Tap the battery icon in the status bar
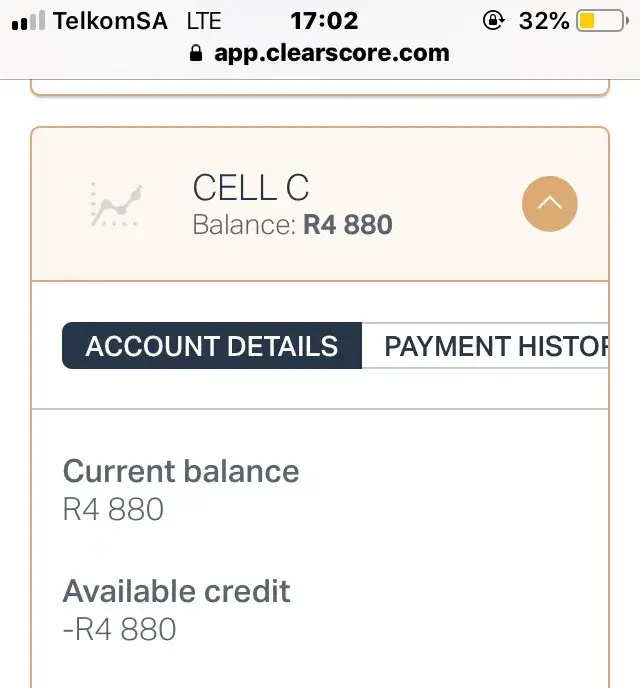Viewport: 640px width, 688px height. pos(601,20)
